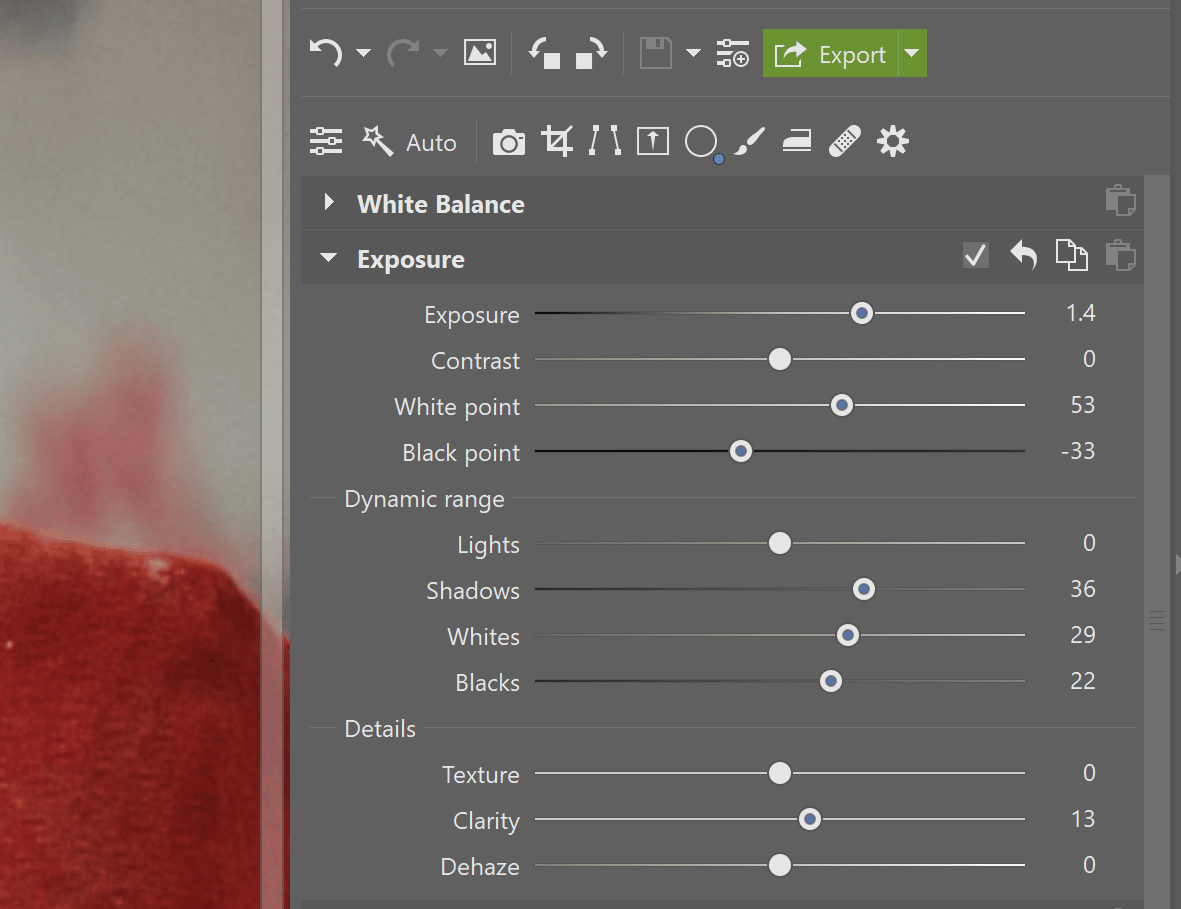Viewport: 1181px width, 909px height.
Task: Click the Contrast value field
Action: 1089,359
